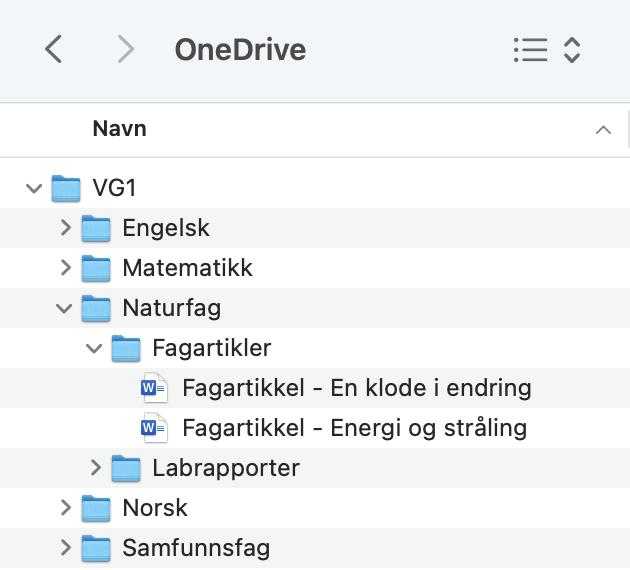
Task: Click the forward navigation arrow
Action: coord(125,49)
